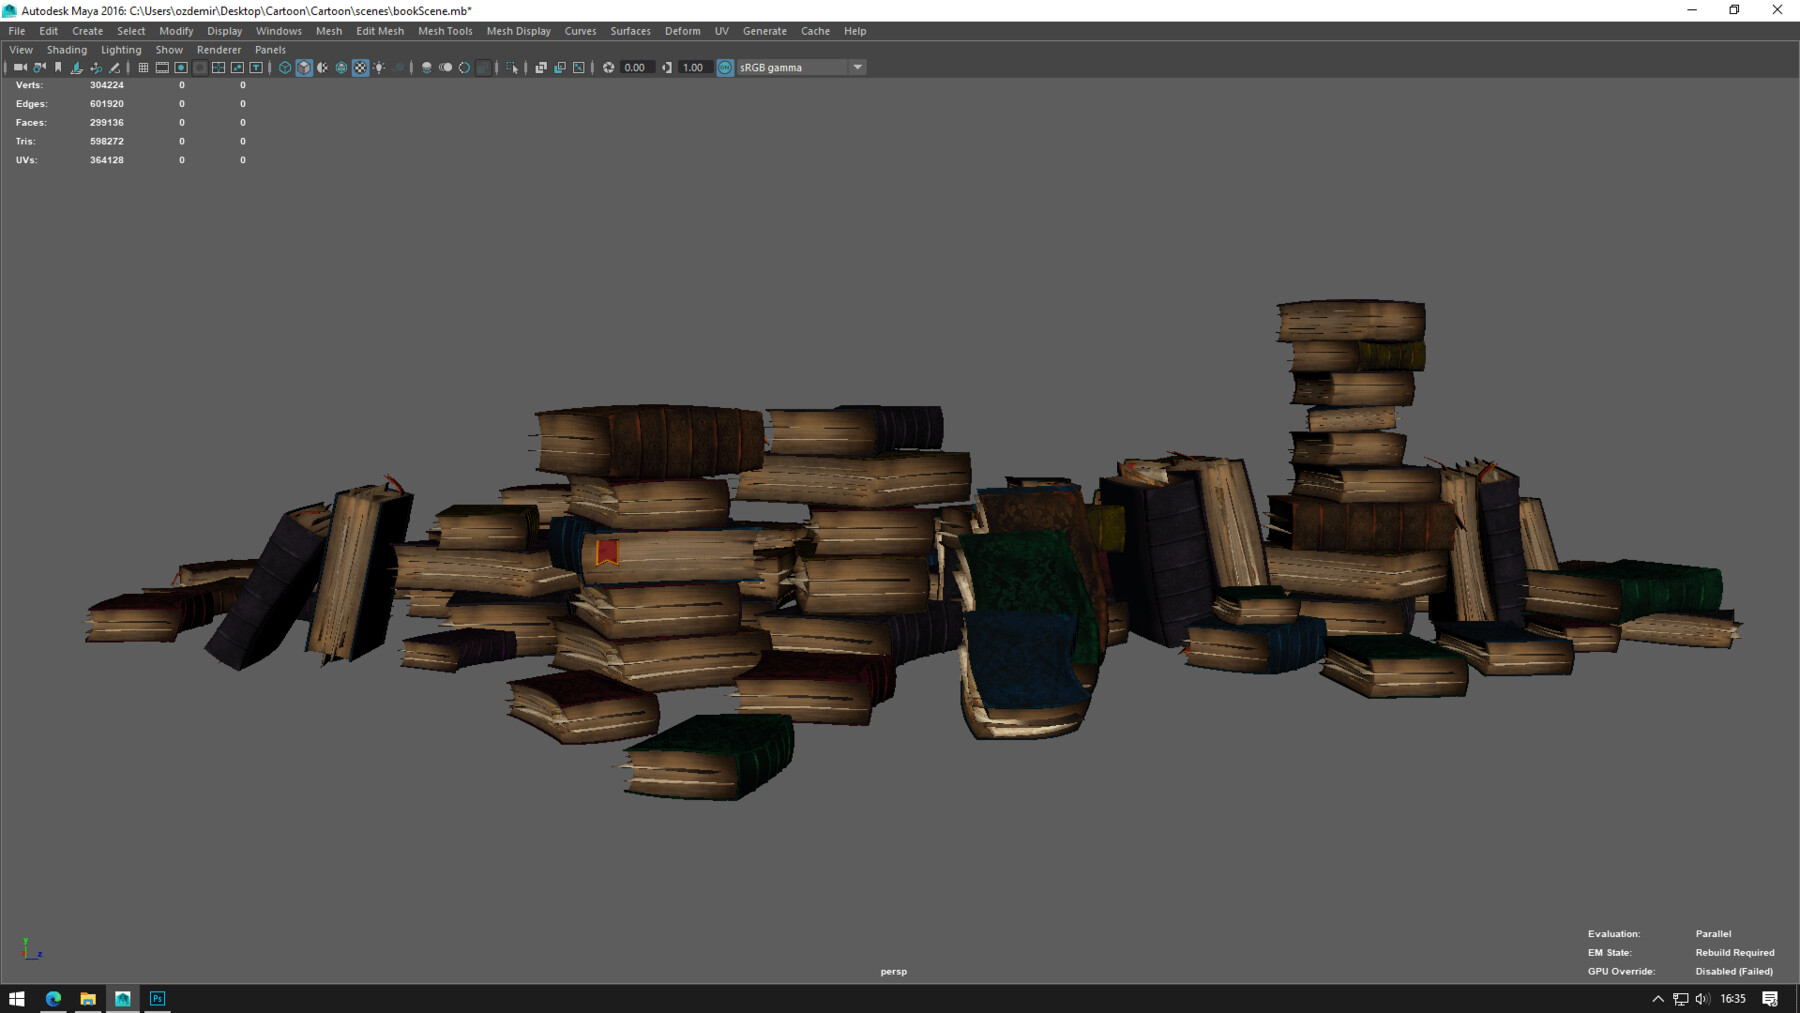
Task: Click the isolate select icon
Action: coord(512,68)
